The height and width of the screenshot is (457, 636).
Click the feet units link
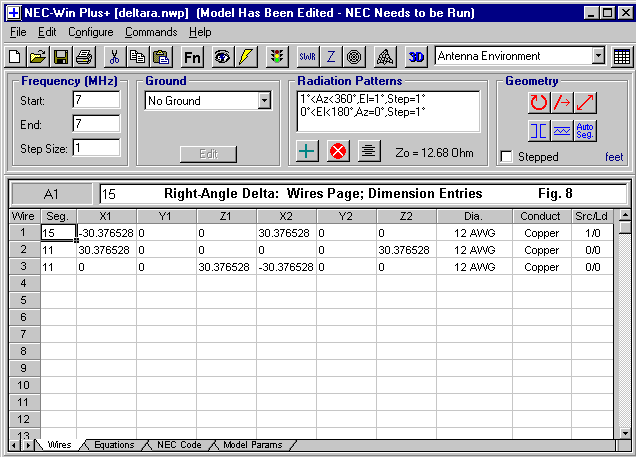click(613, 157)
